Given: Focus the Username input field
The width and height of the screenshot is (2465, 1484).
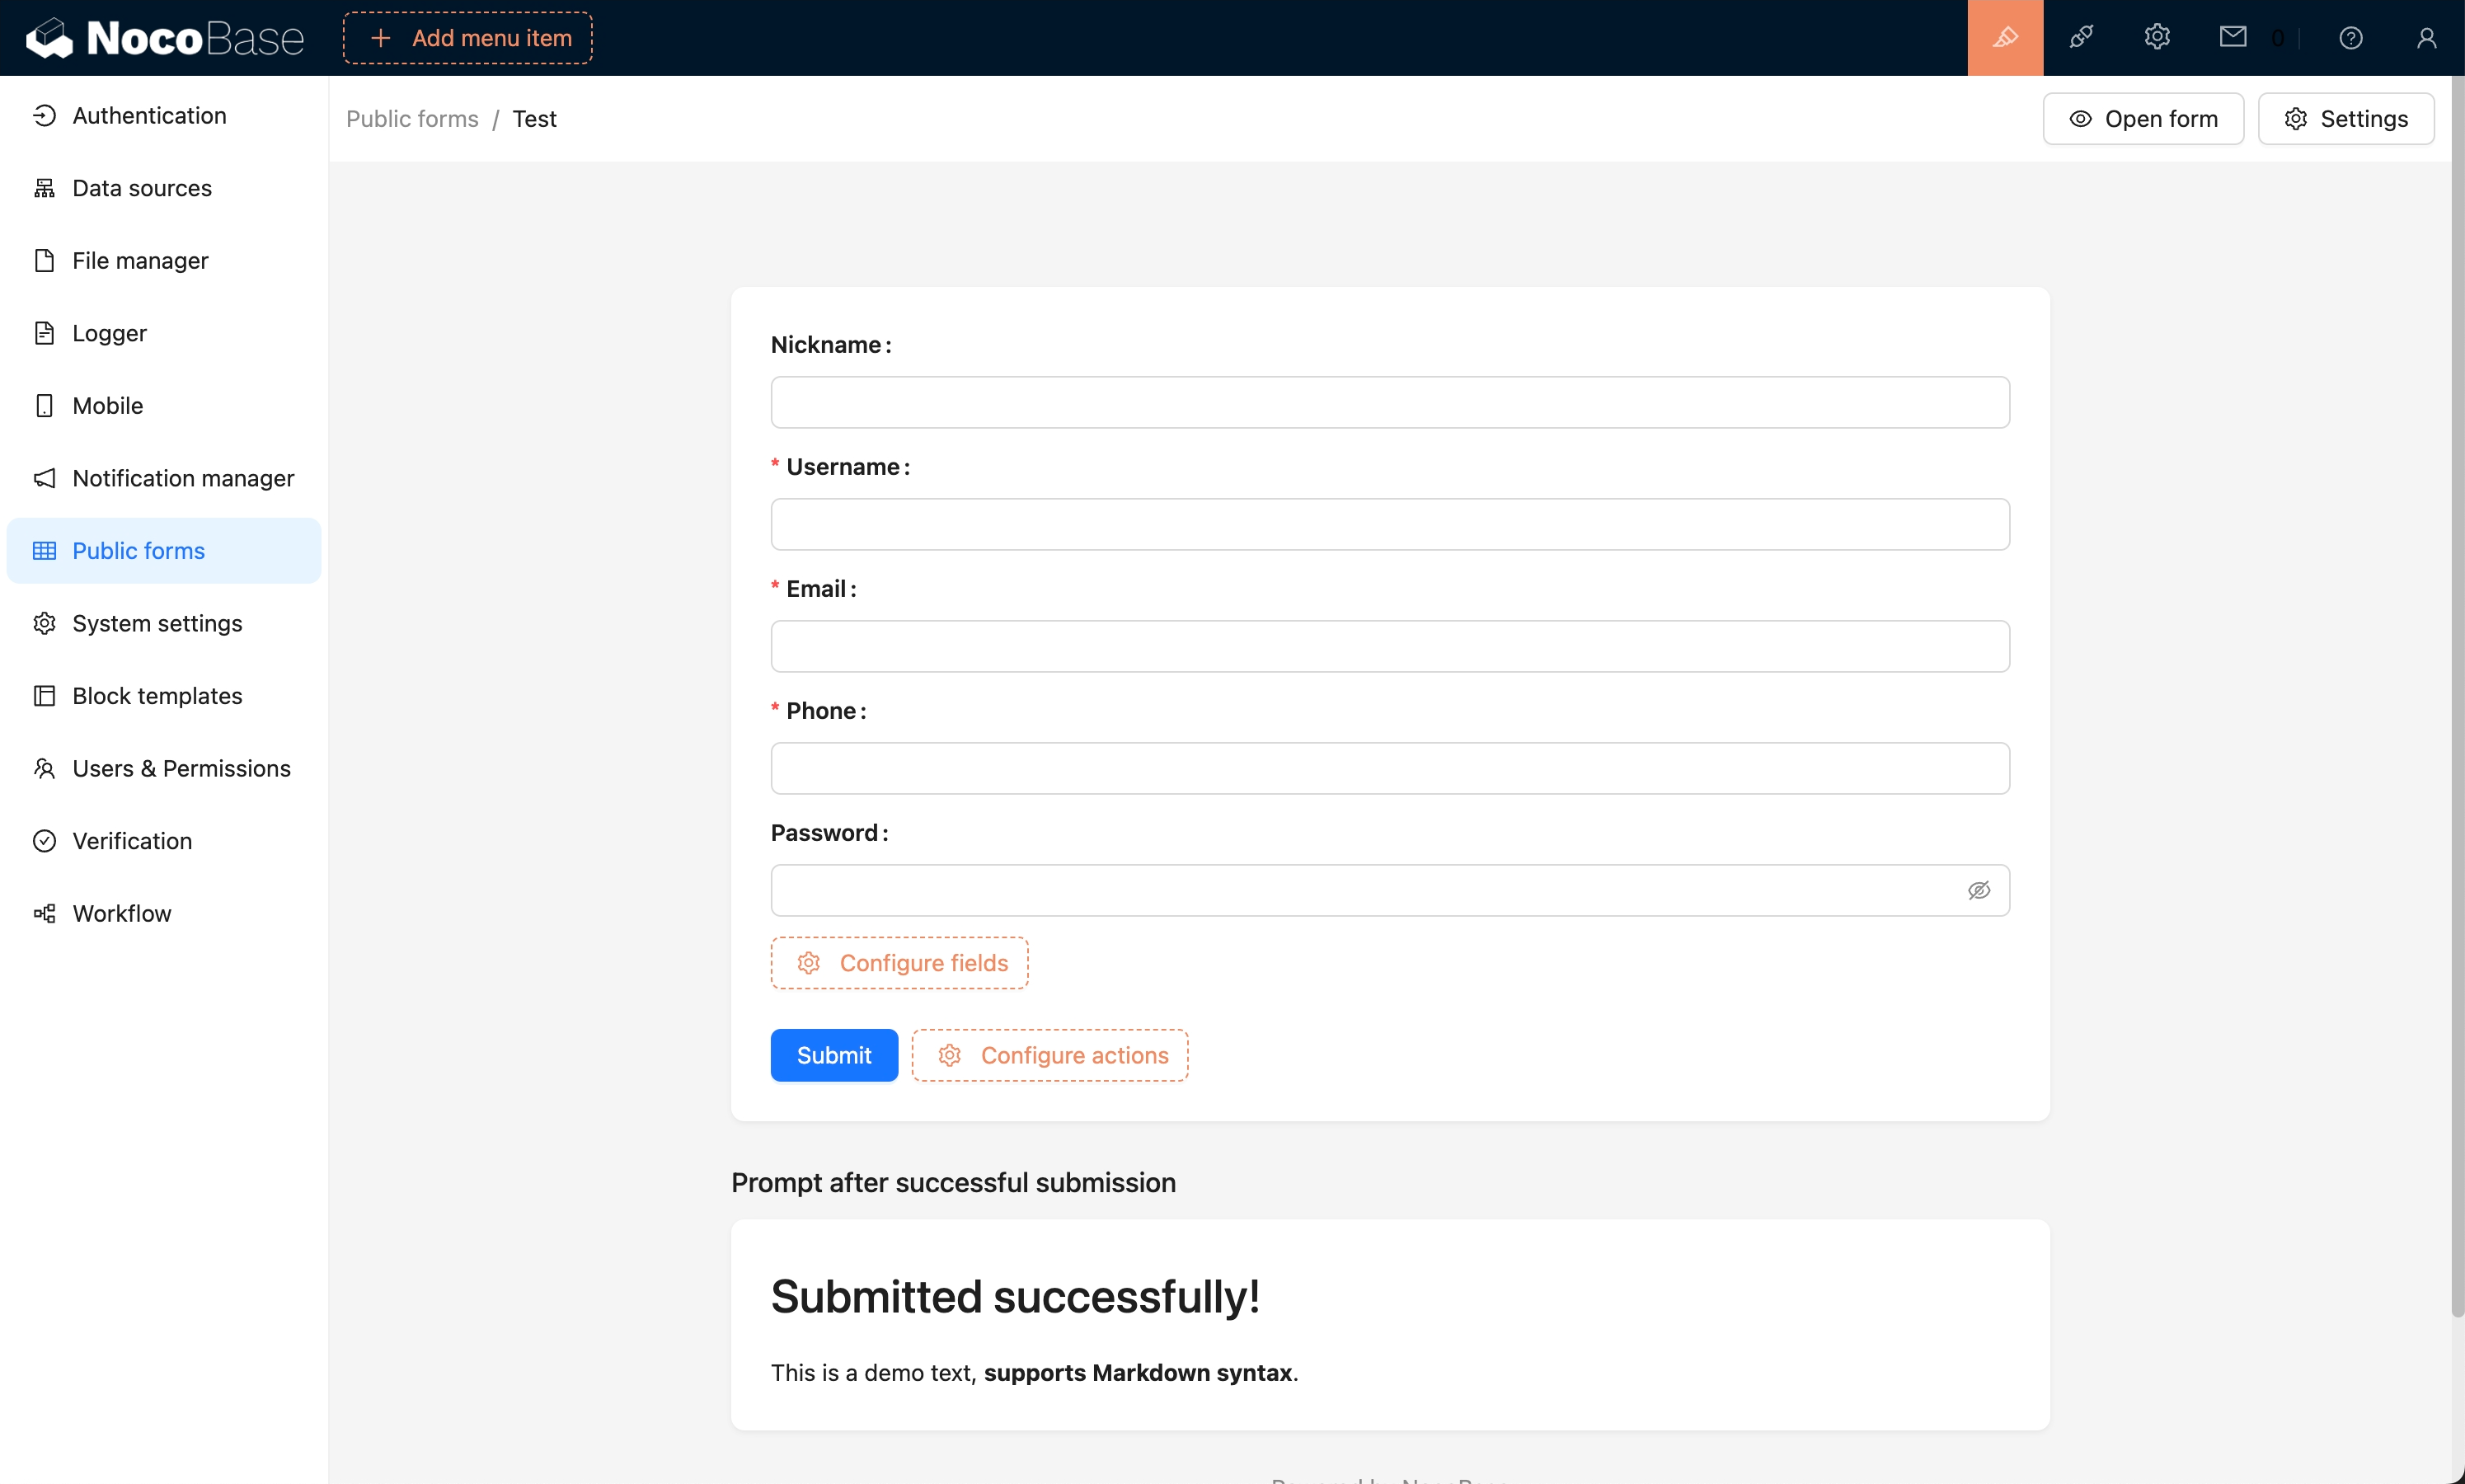Looking at the screenshot, I should (1389, 524).
